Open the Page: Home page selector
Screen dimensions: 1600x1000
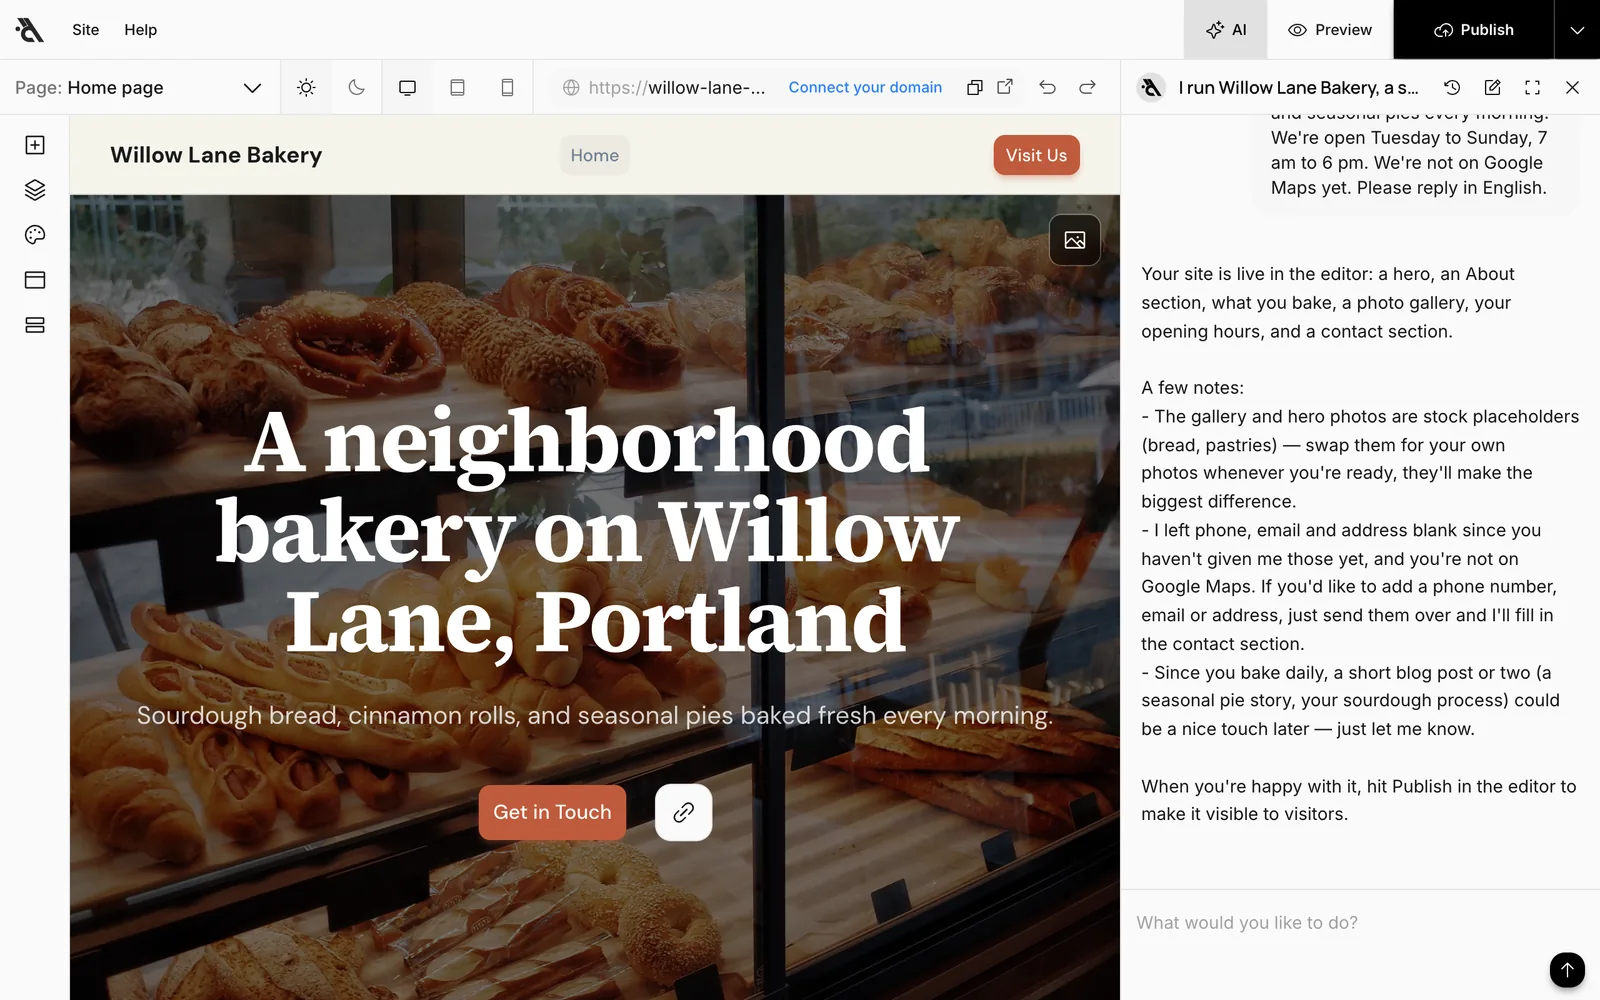tap(138, 88)
